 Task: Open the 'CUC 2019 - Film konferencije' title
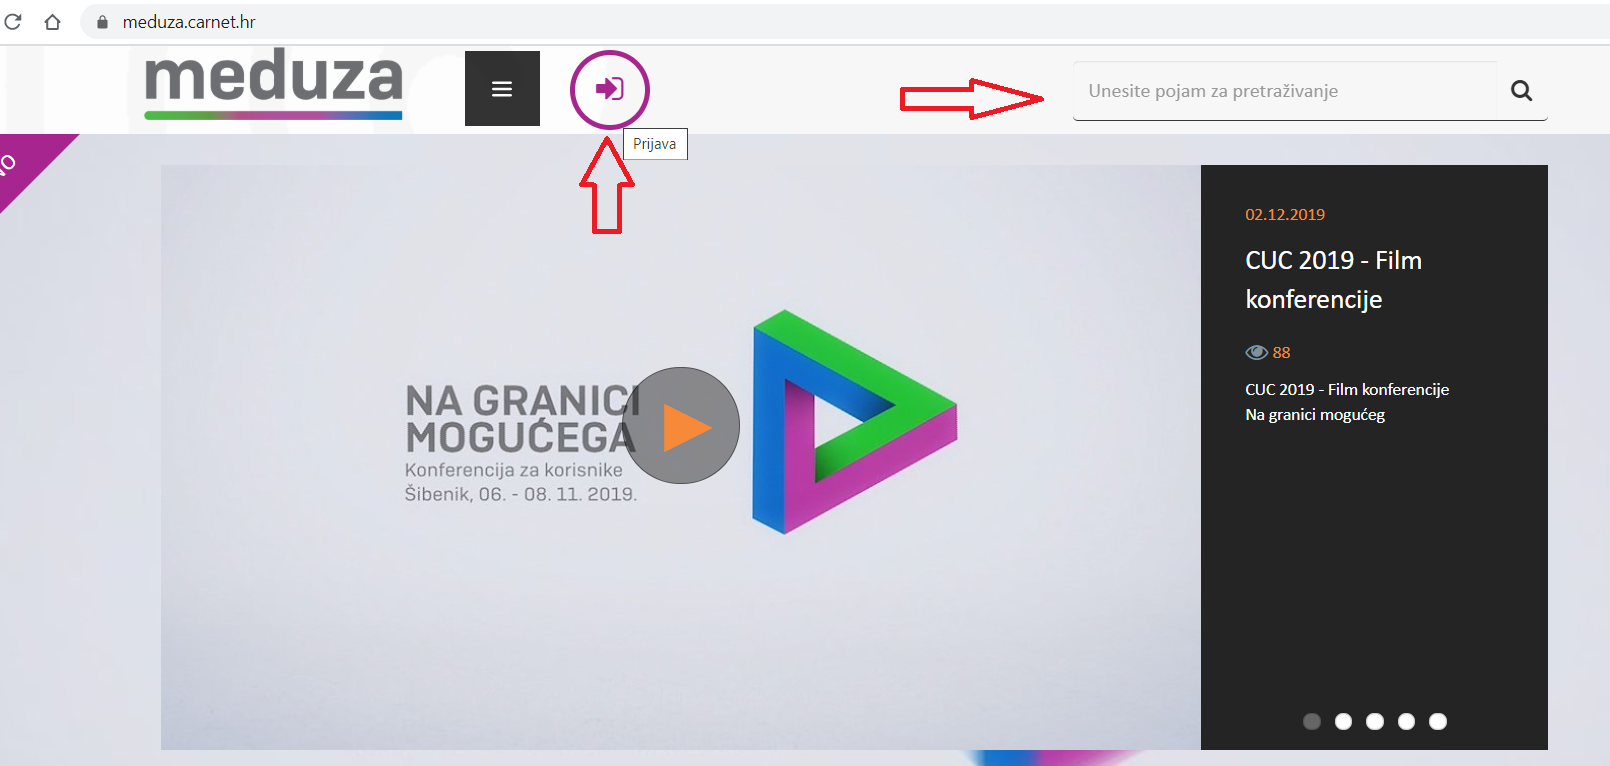coord(1333,279)
